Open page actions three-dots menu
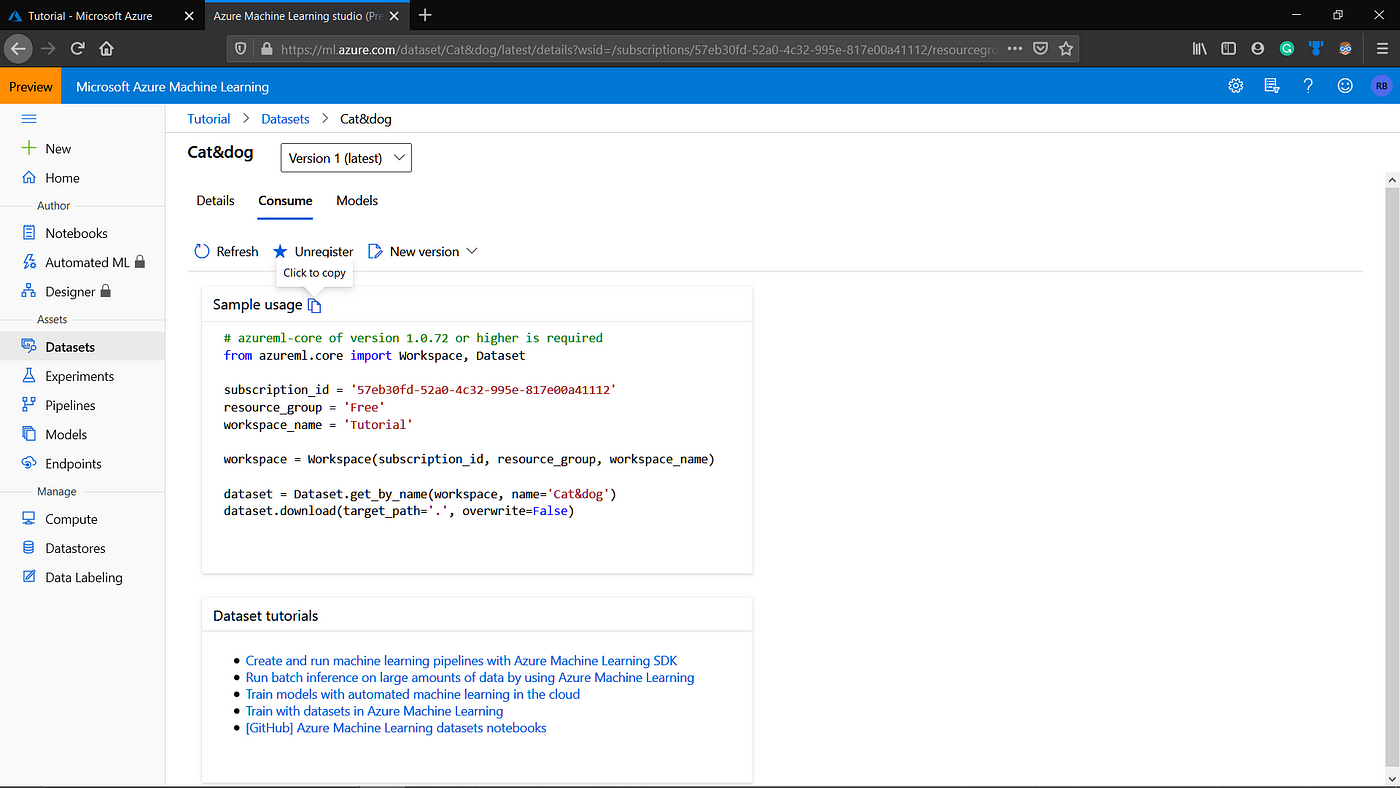The image size is (1400, 788). click(x=1015, y=48)
